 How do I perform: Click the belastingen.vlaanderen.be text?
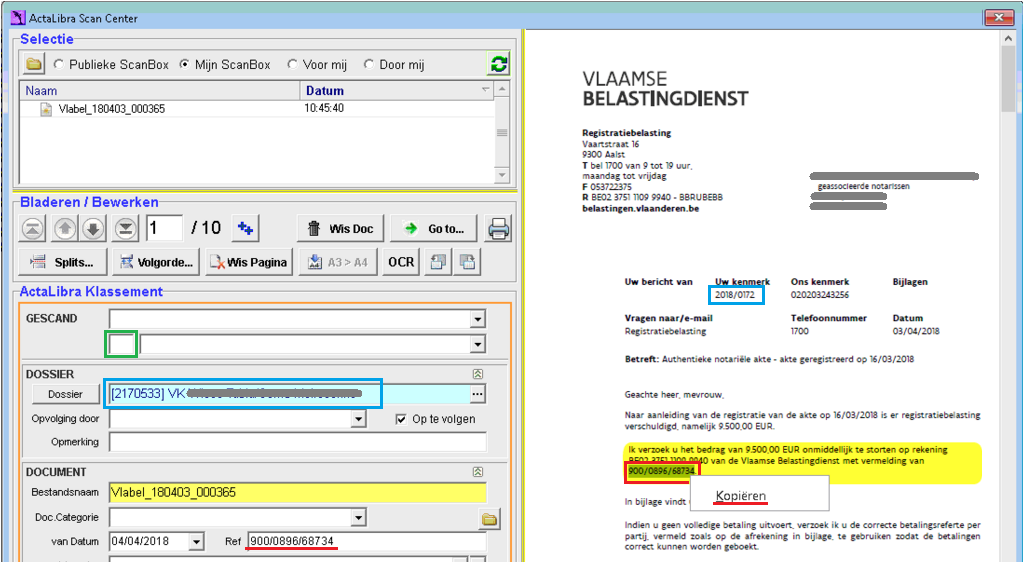pos(641,209)
